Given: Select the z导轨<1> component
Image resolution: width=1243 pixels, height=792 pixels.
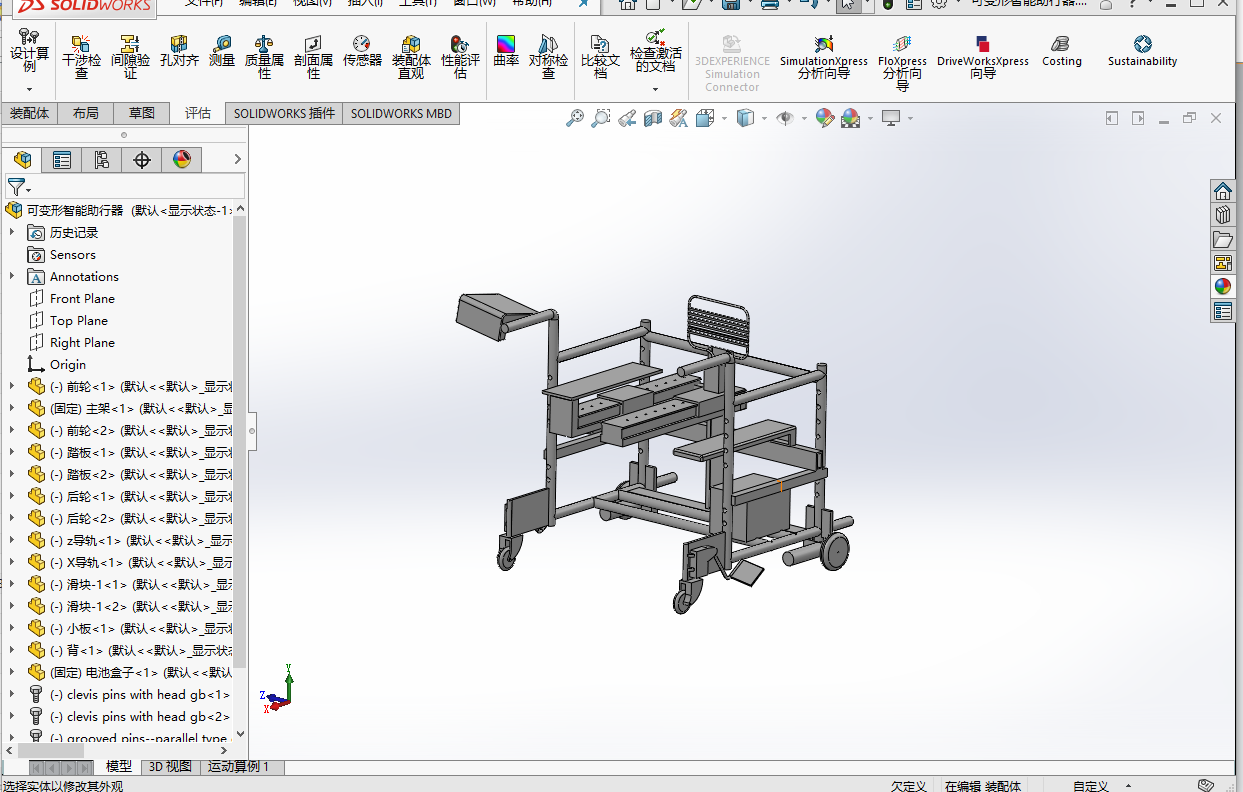Looking at the screenshot, I should point(139,540).
